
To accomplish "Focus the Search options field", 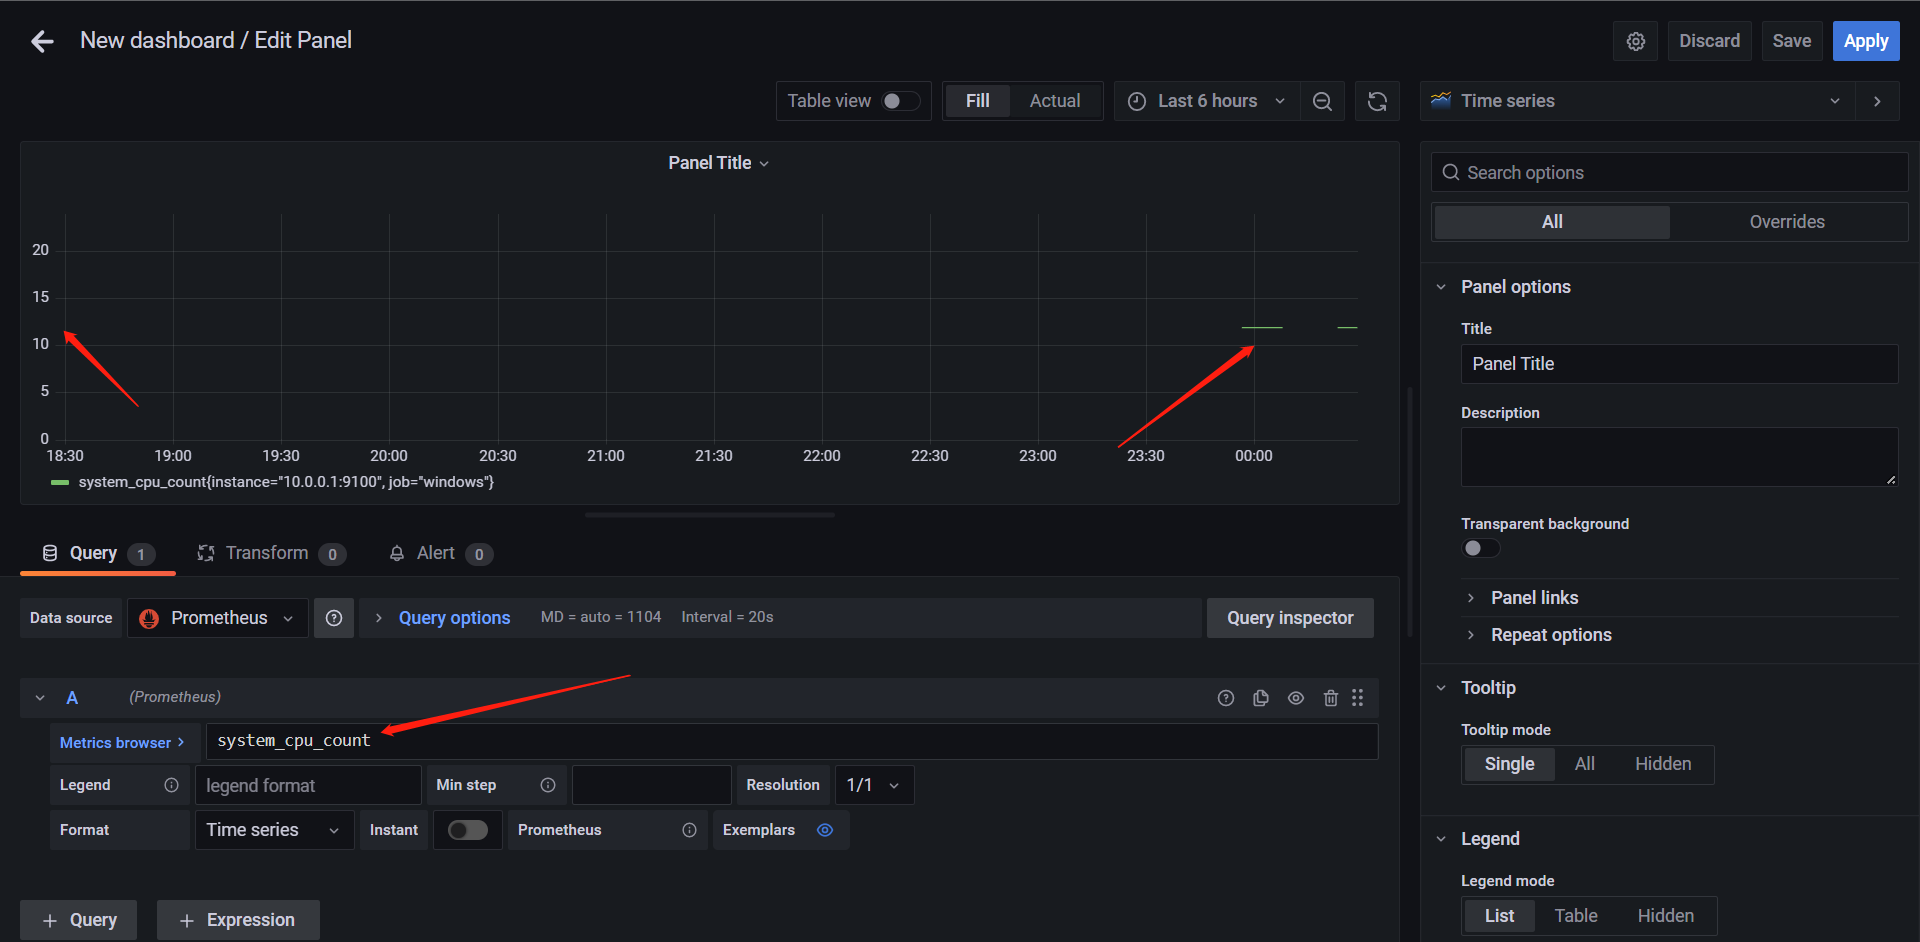I will click(x=1670, y=173).
